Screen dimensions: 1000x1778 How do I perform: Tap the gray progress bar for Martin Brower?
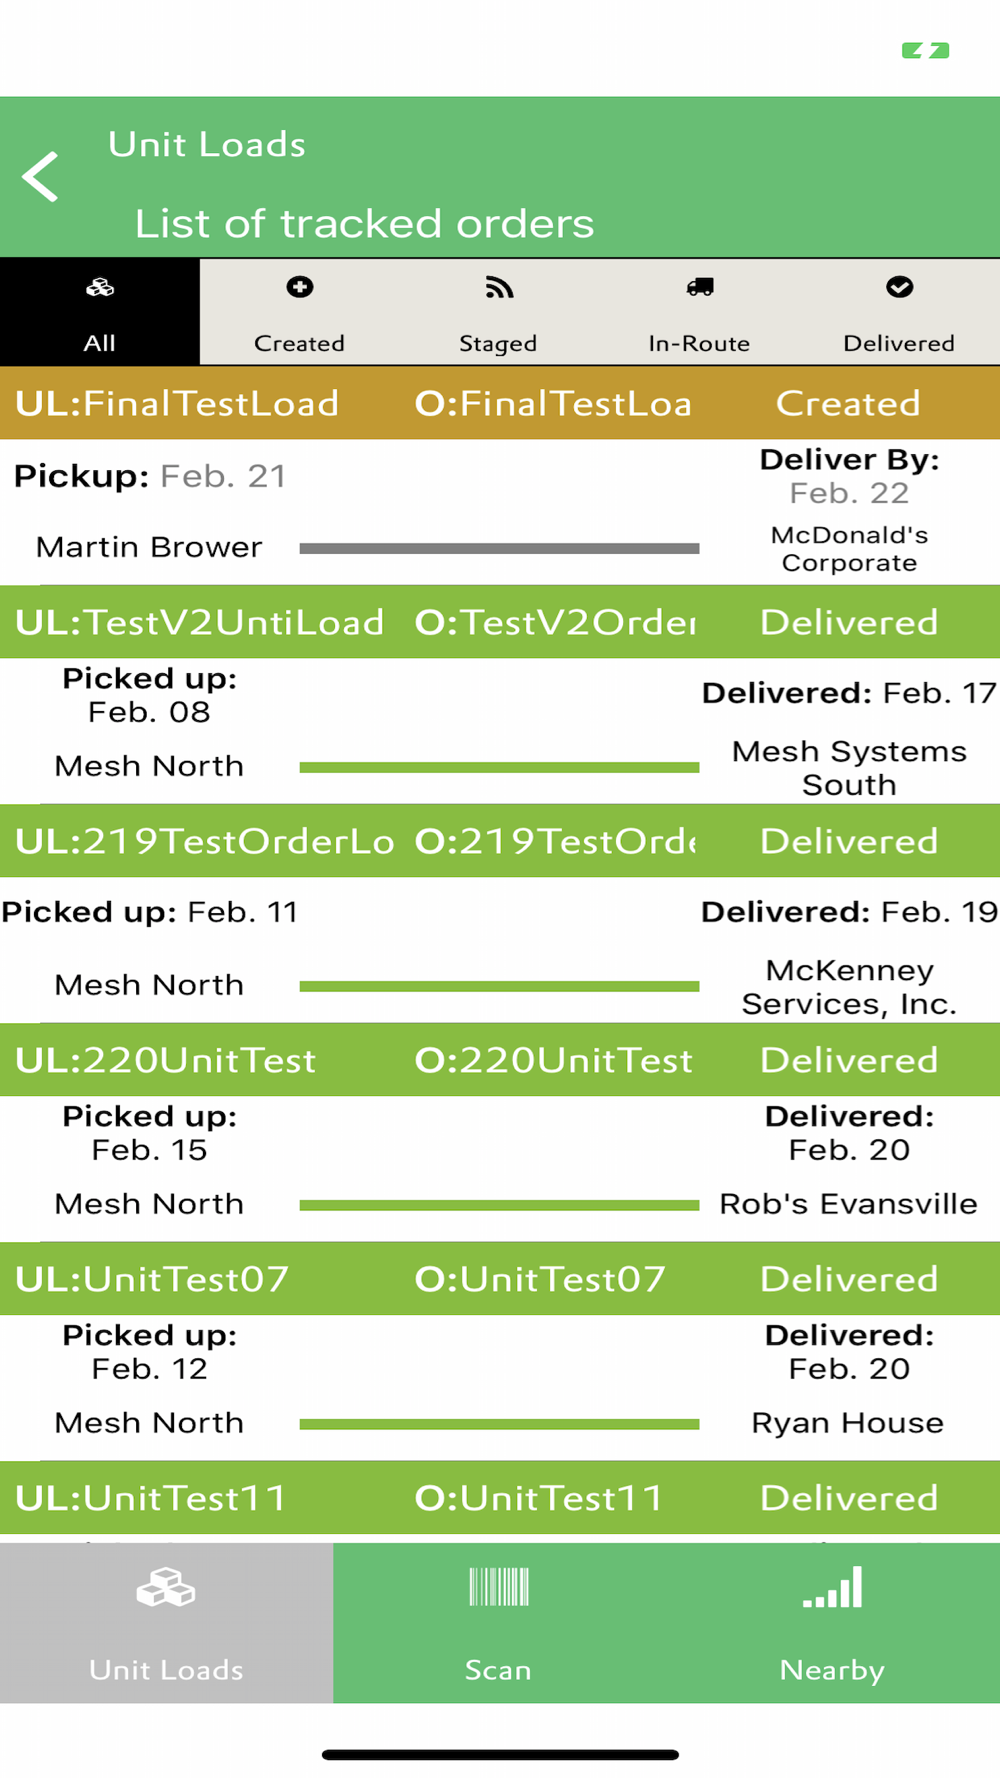499,548
